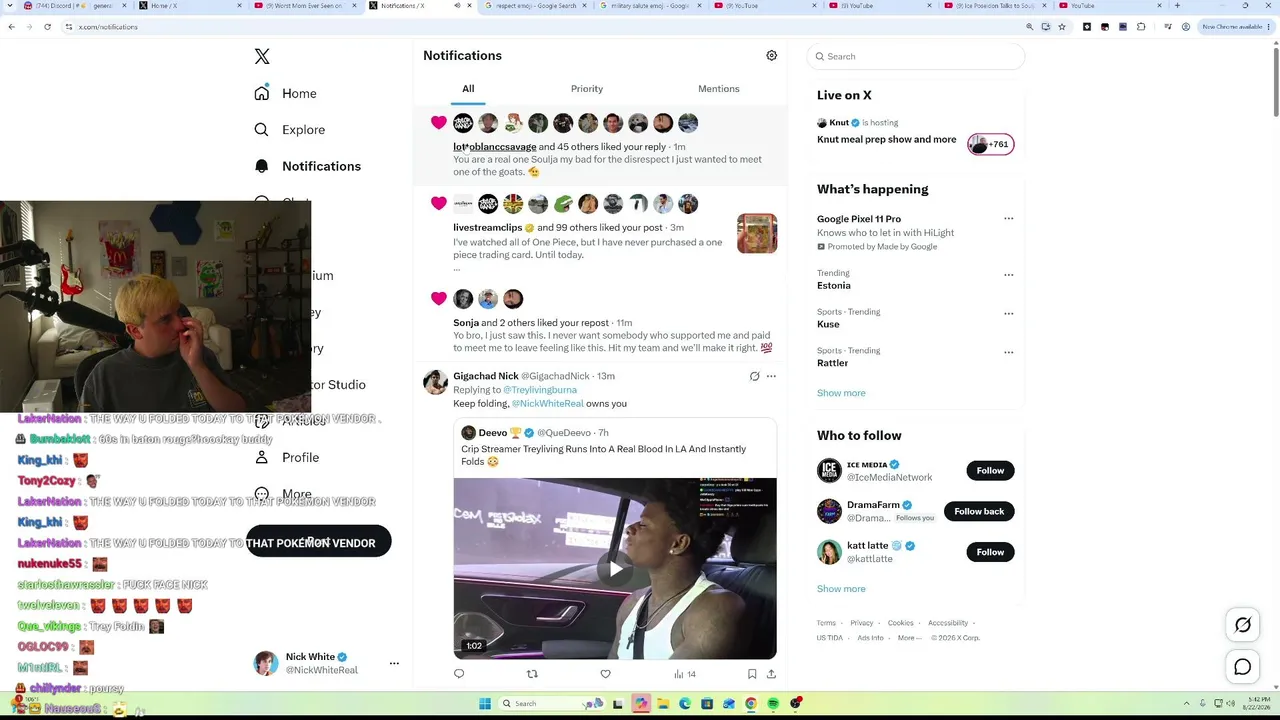Open a new Chrome tab

(x=1177, y=6)
